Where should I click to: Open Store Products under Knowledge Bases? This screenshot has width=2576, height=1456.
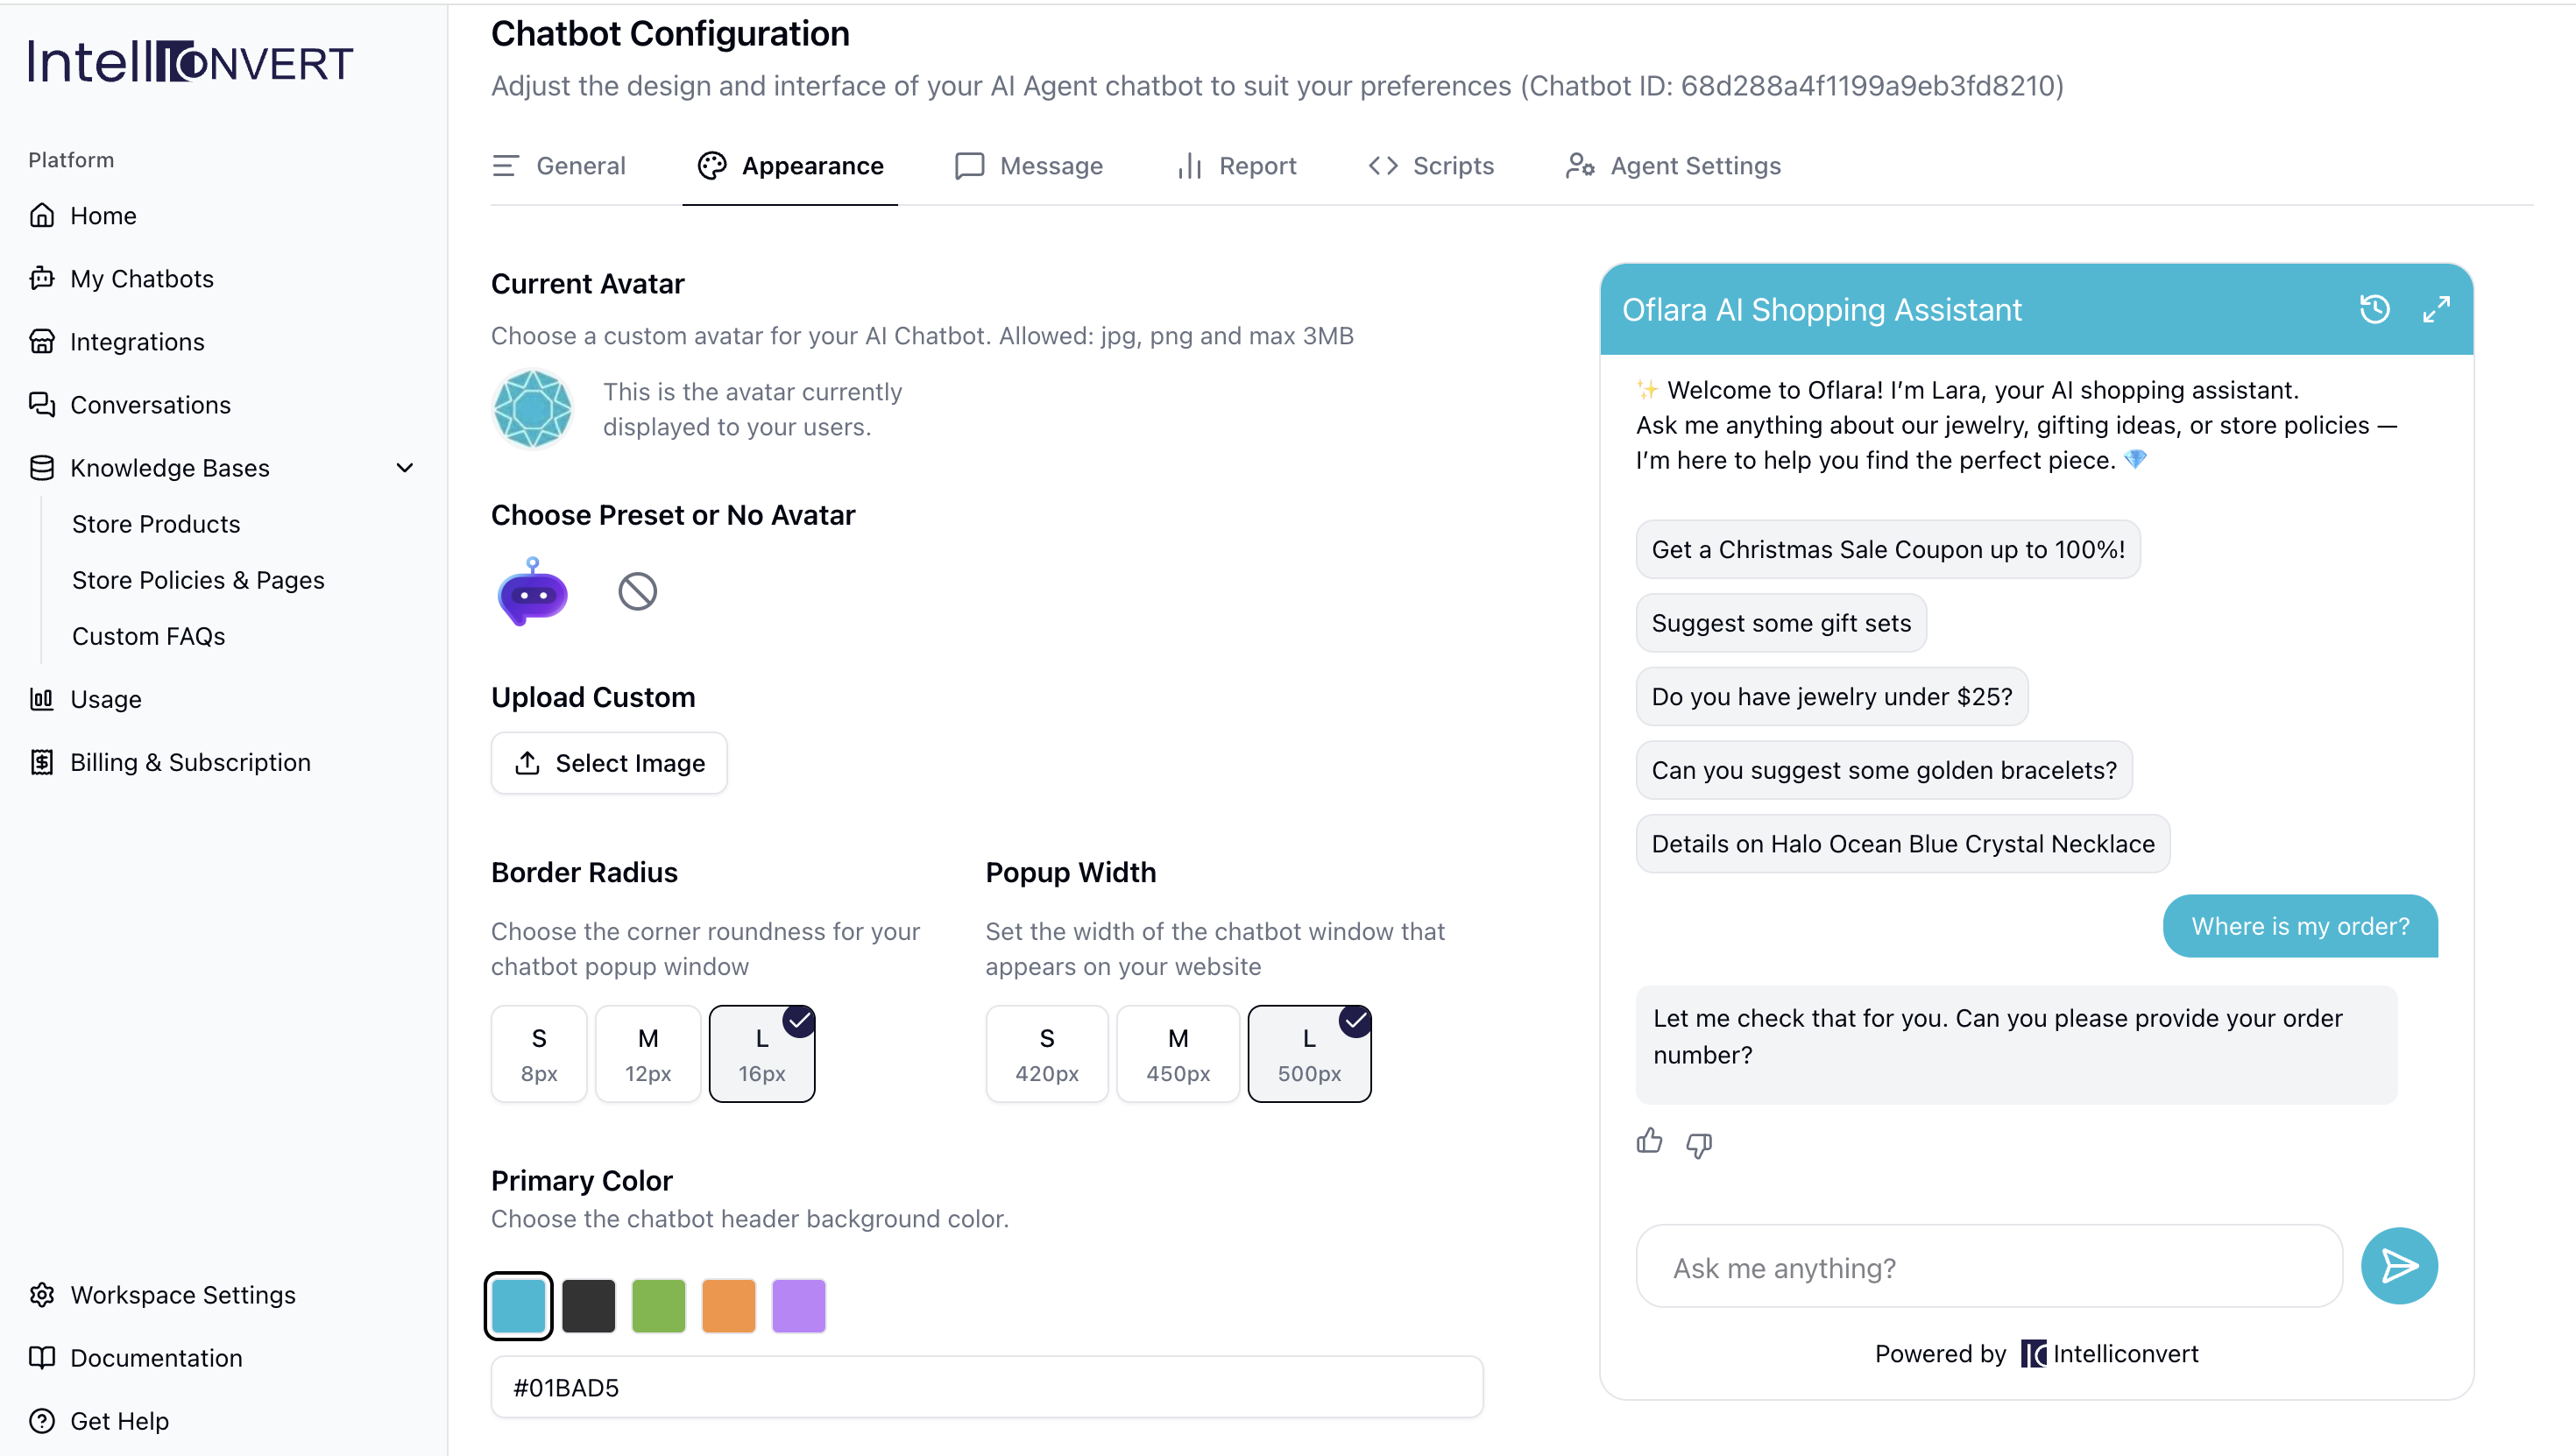(x=156, y=524)
